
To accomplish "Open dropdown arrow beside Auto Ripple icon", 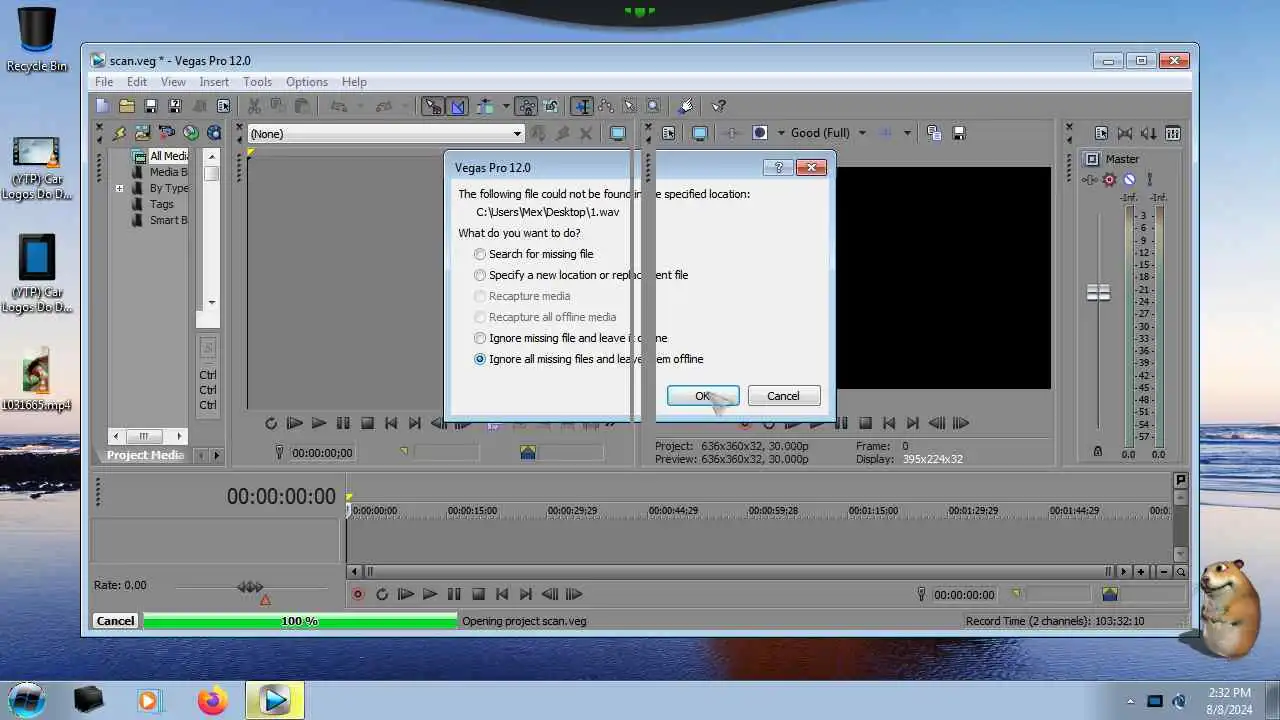I will [x=505, y=106].
